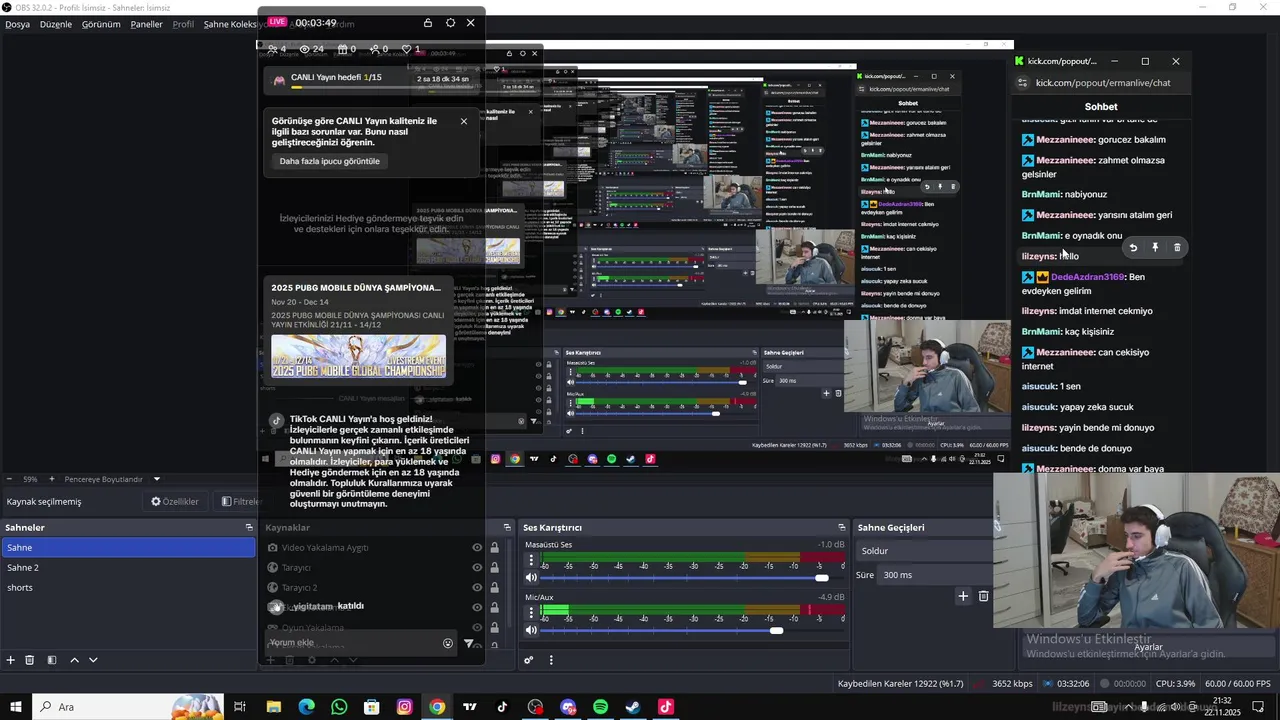
Task: Toggle the lock on the Oyun Yakalama source
Action: (x=494, y=627)
